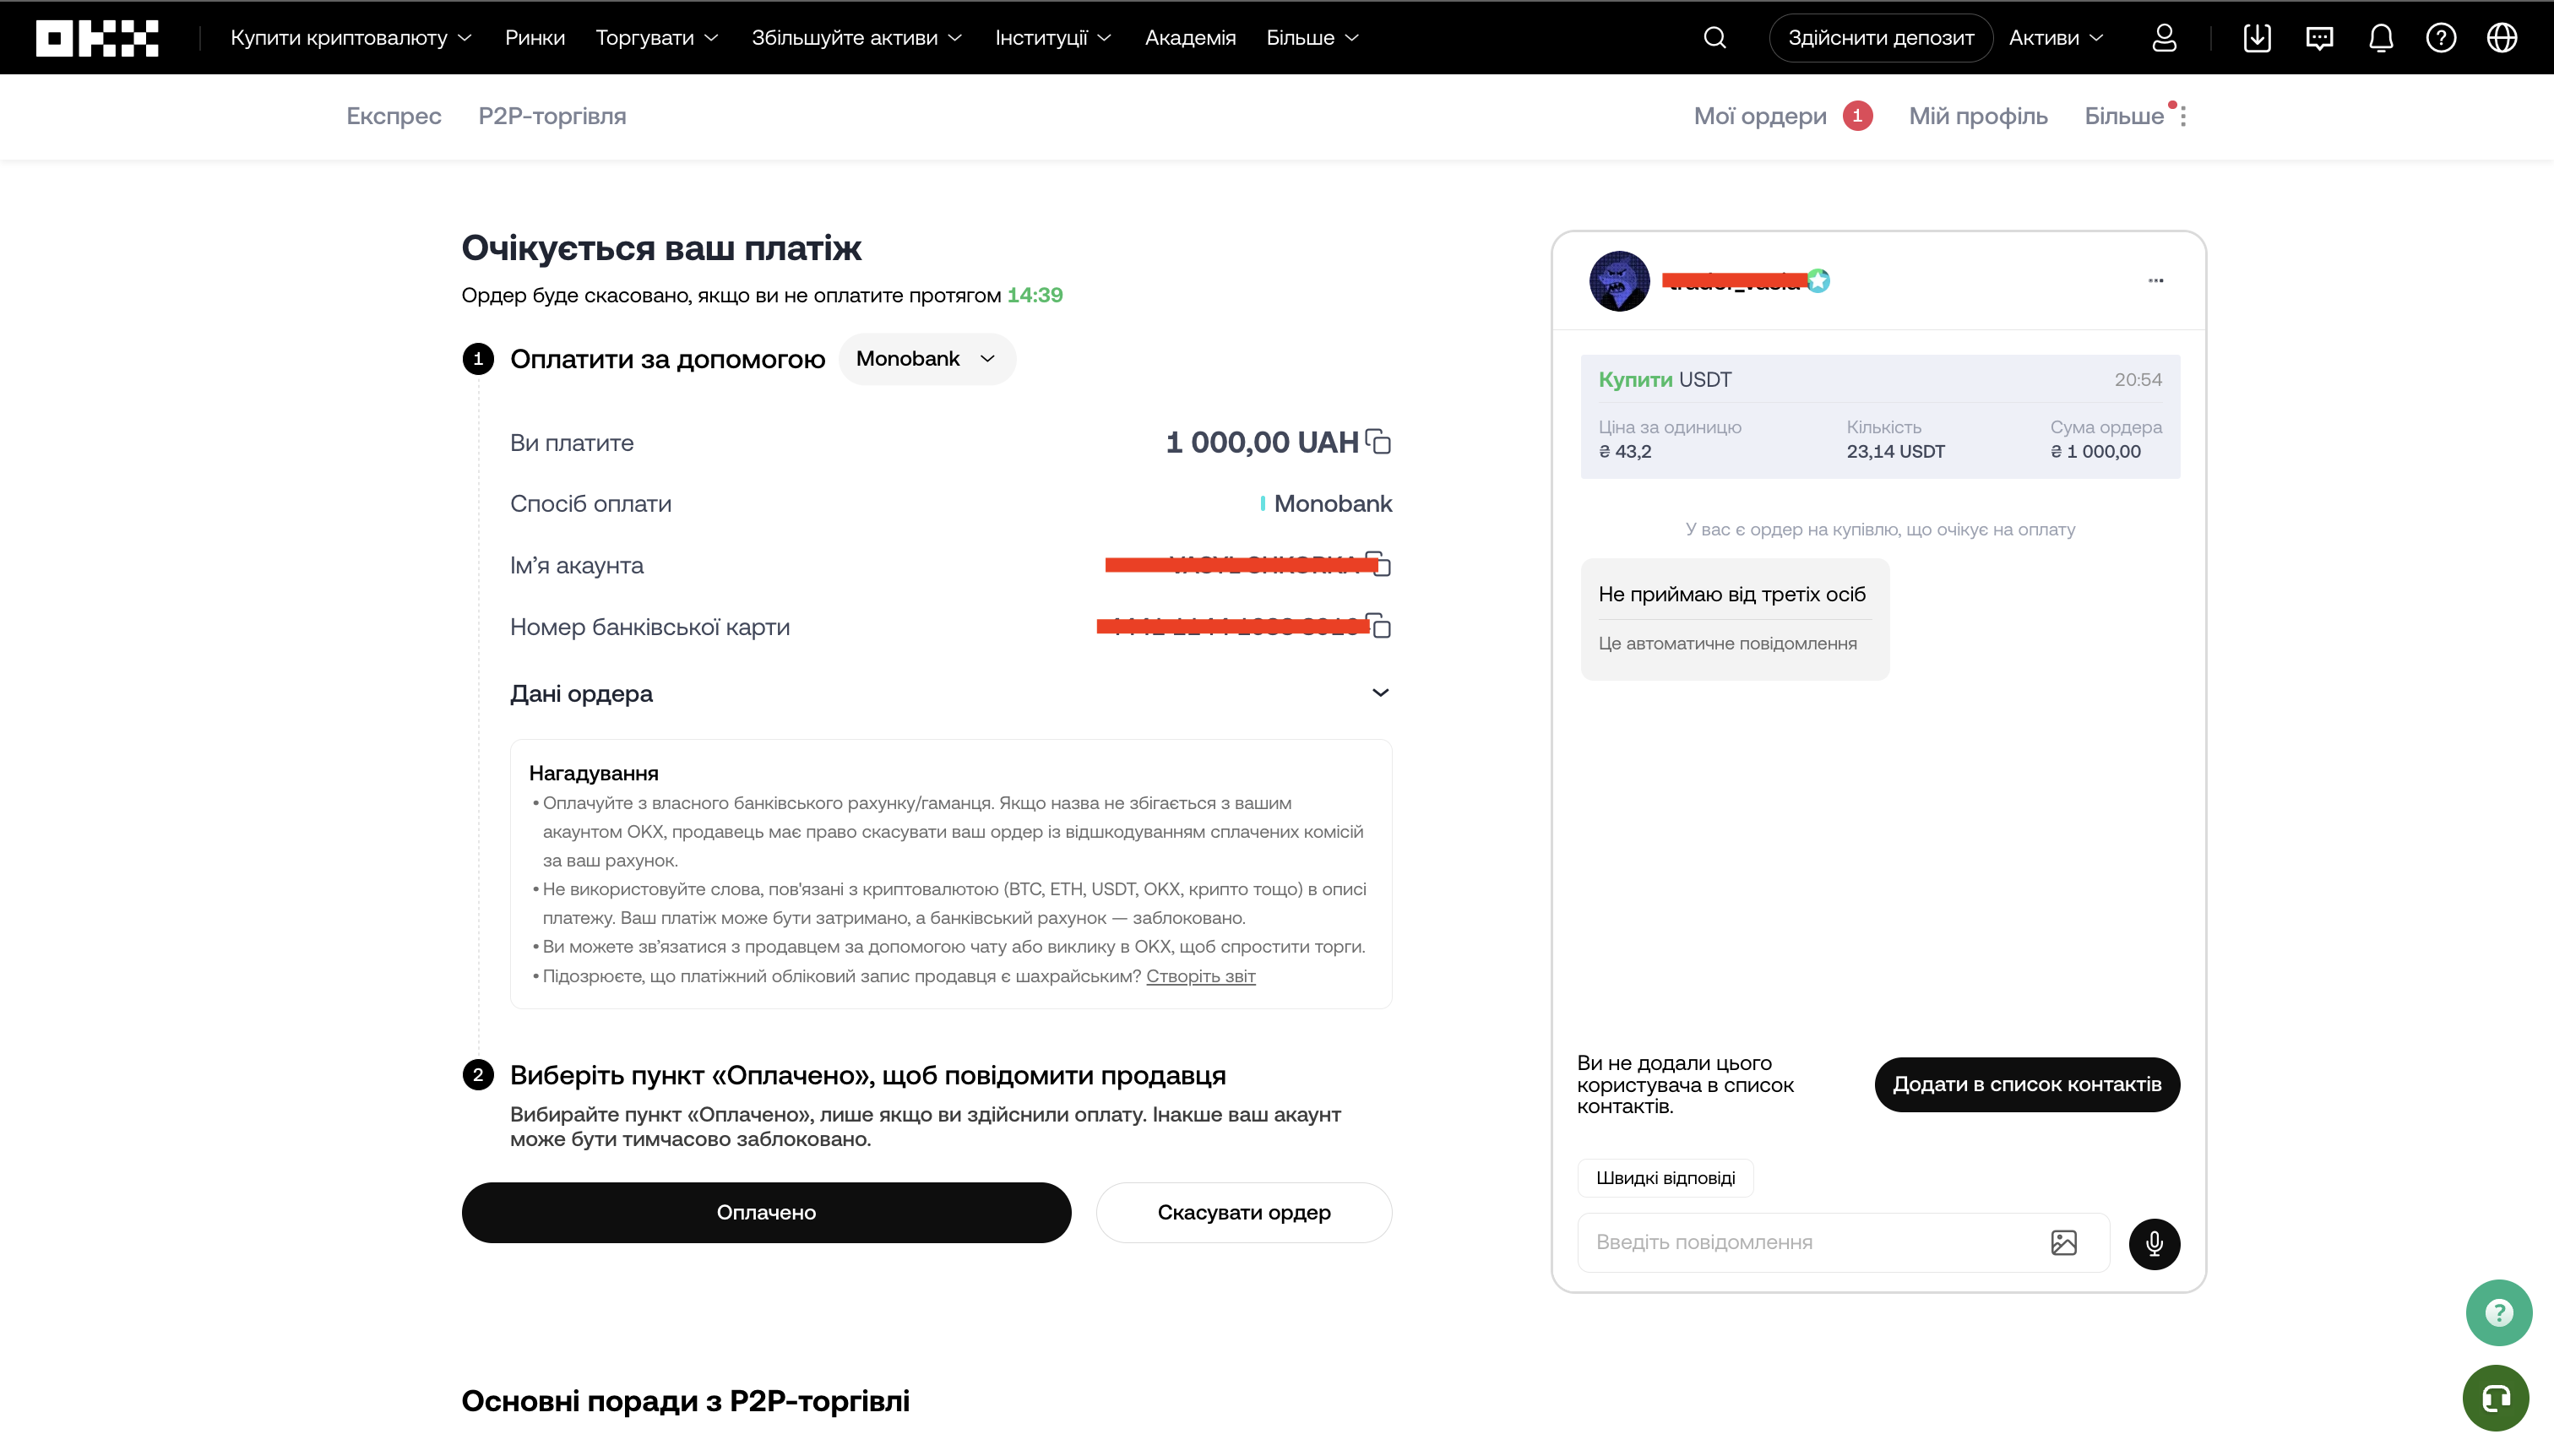Click the Створіть звіт link
The width and height of the screenshot is (2554, 1456).
point(1200,977)
